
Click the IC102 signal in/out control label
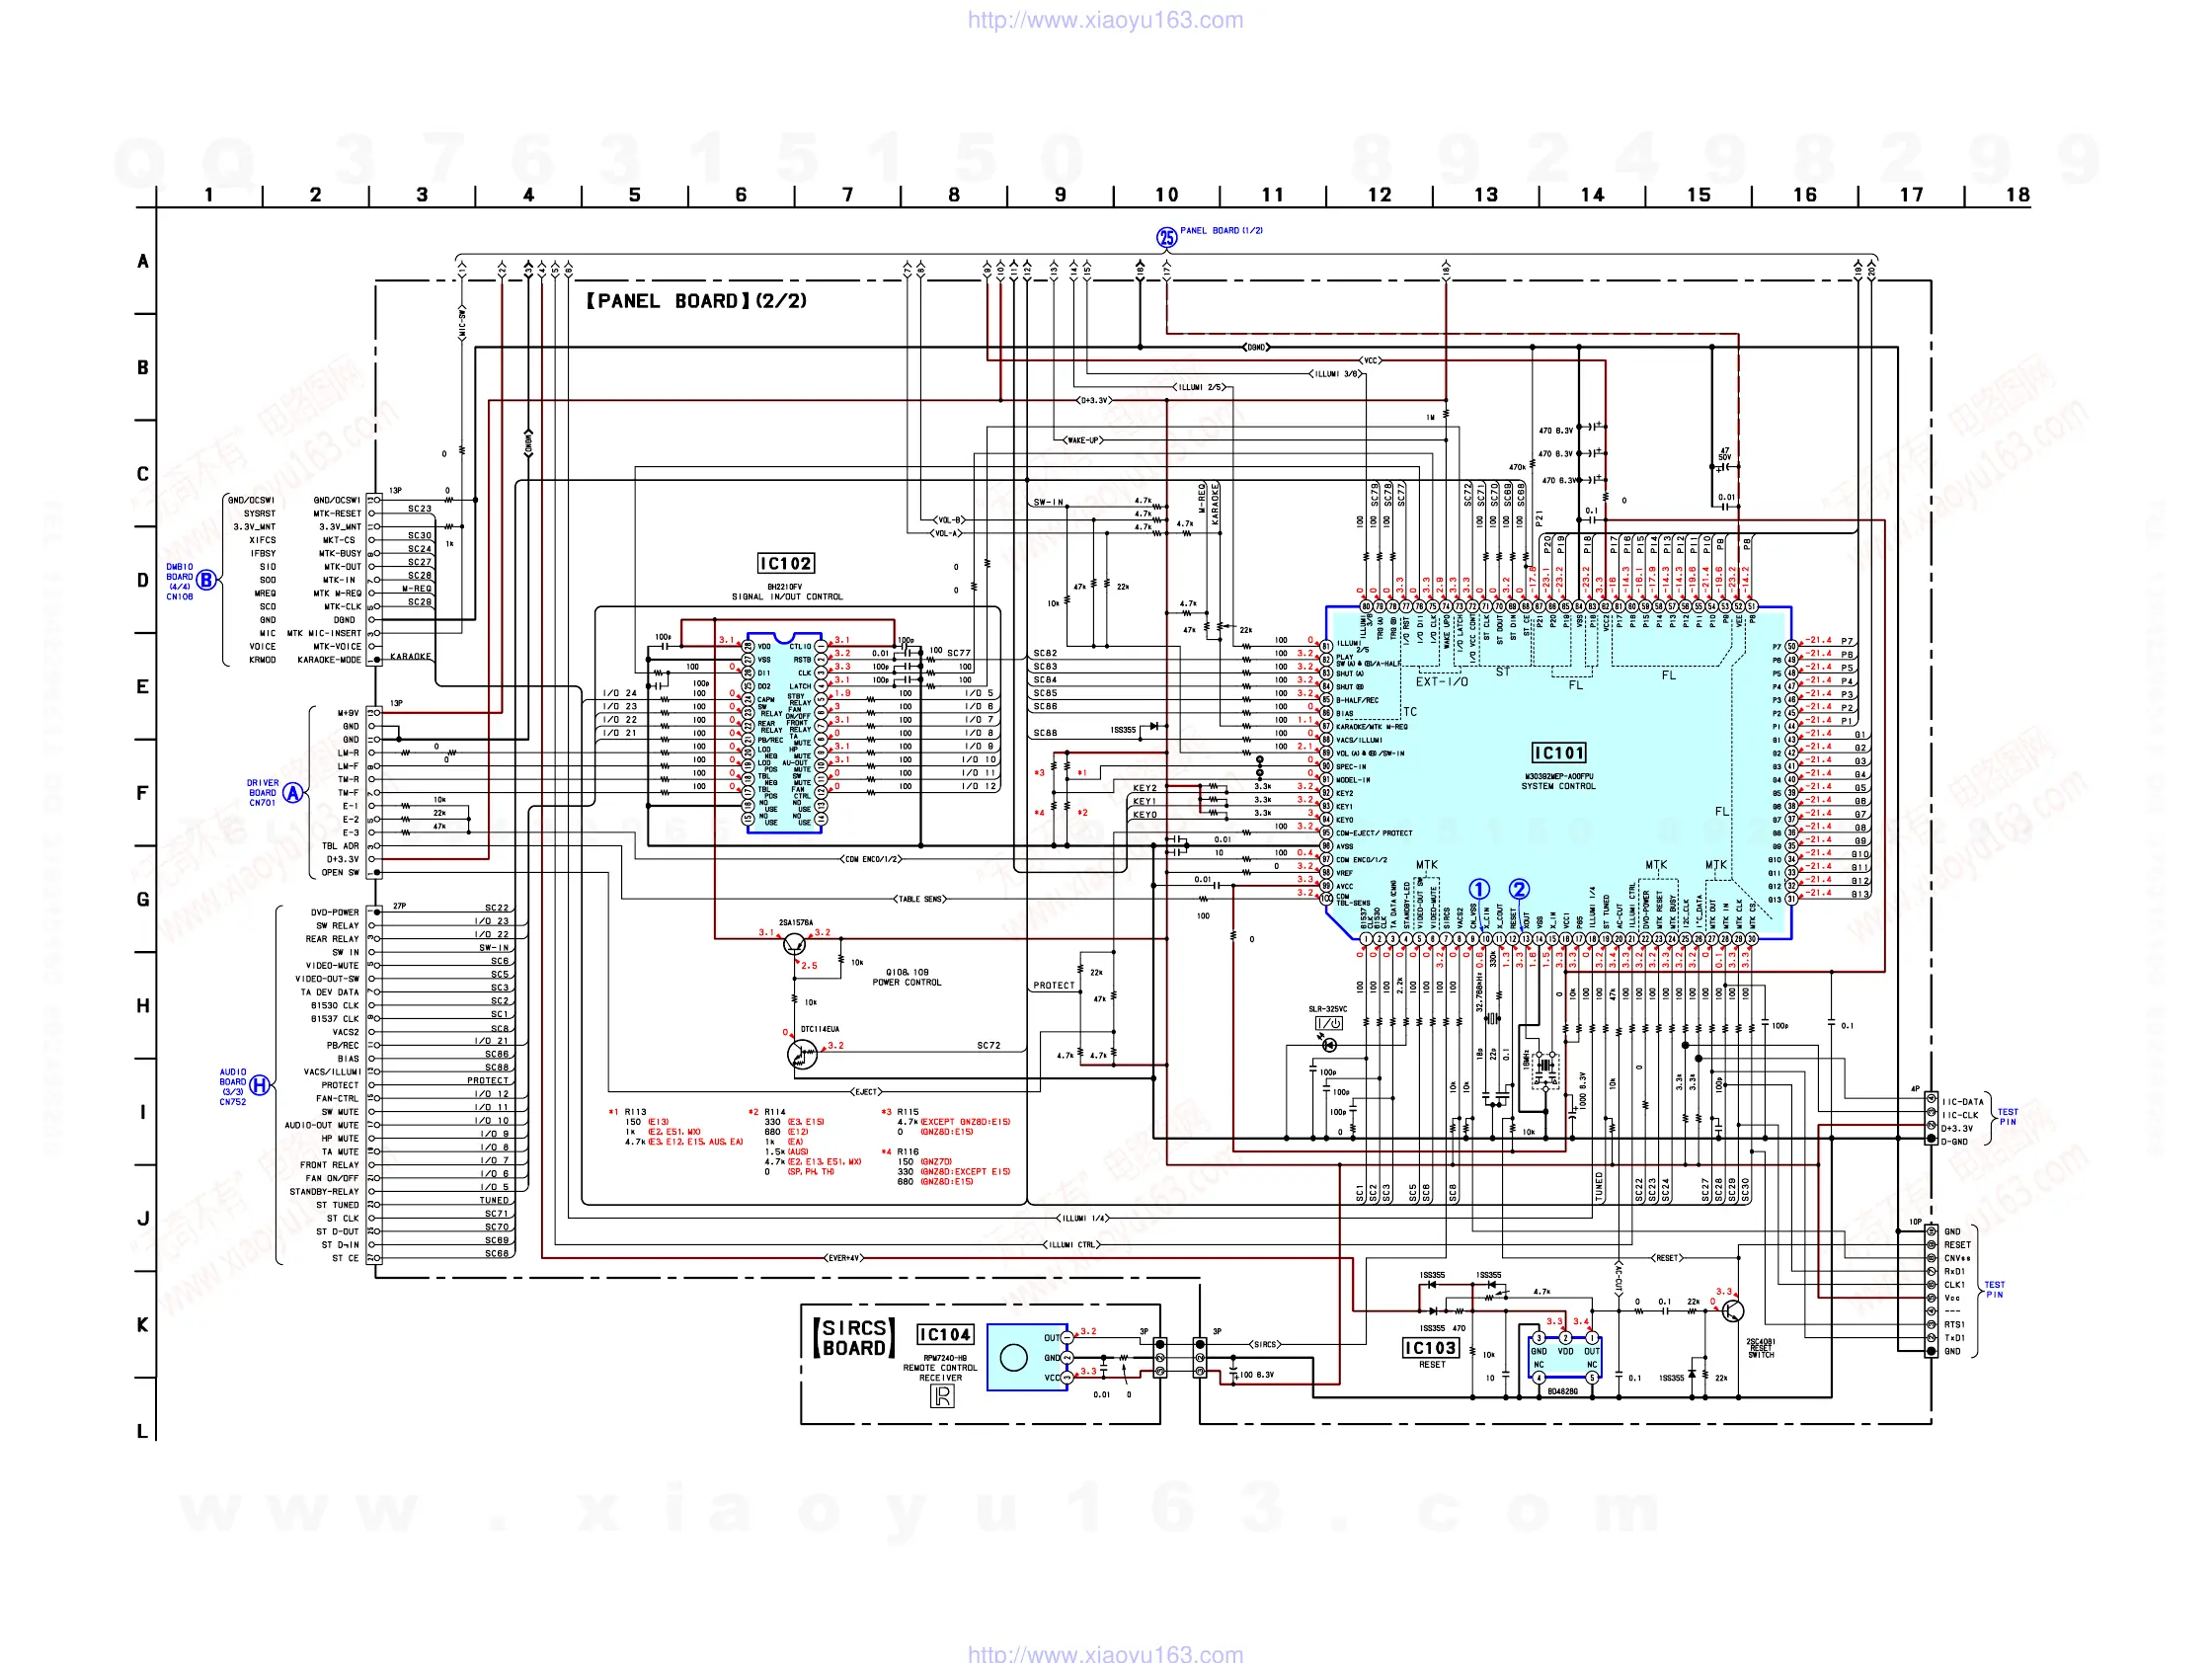[x=785, y=563]
